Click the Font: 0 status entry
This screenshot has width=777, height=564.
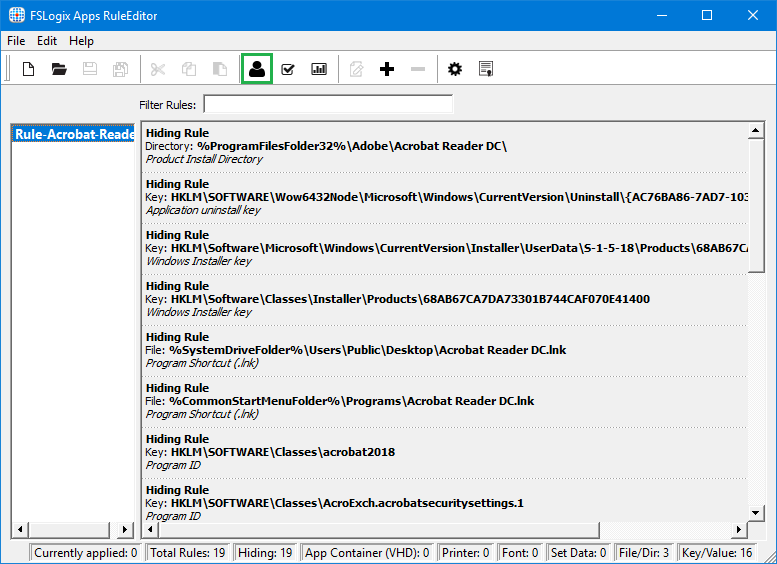[520, 553]
